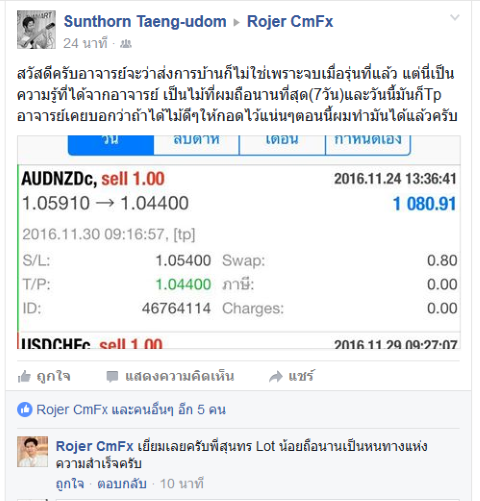
Task: Click the 24 นาที post timestamp
Action: [x=85, y=44]
